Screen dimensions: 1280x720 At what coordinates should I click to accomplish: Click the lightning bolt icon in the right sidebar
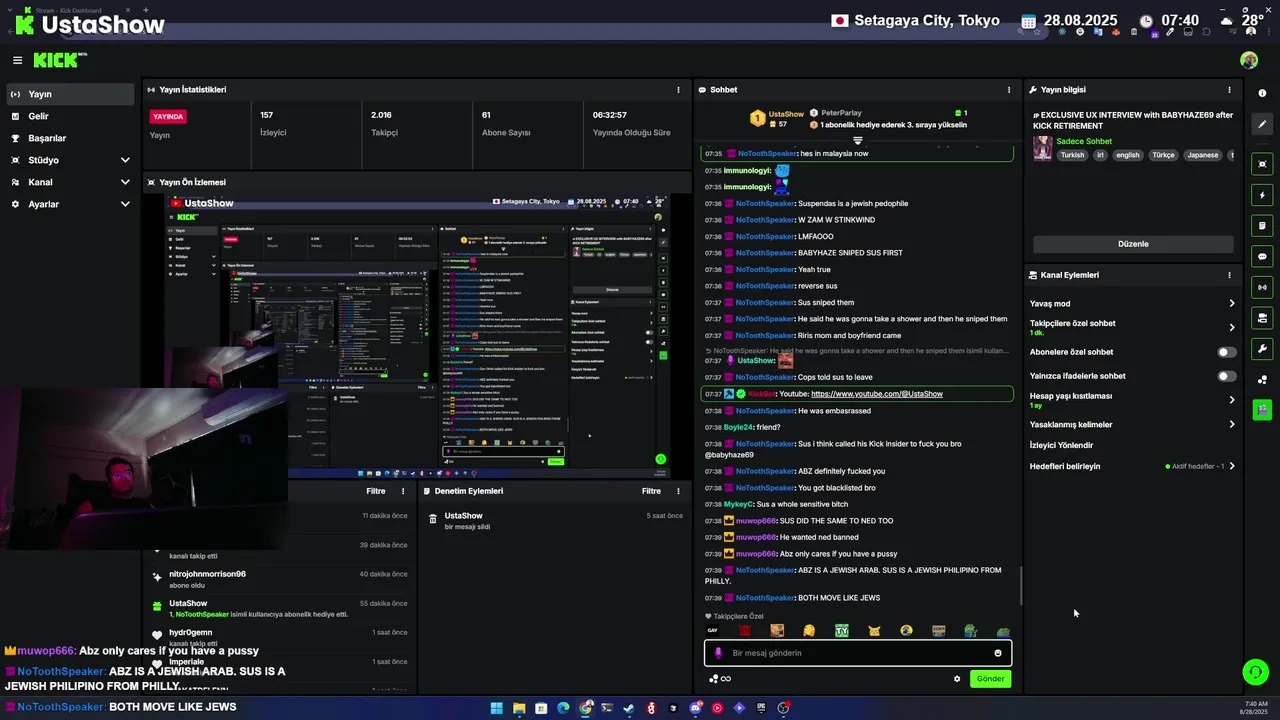coord(1262,195)
